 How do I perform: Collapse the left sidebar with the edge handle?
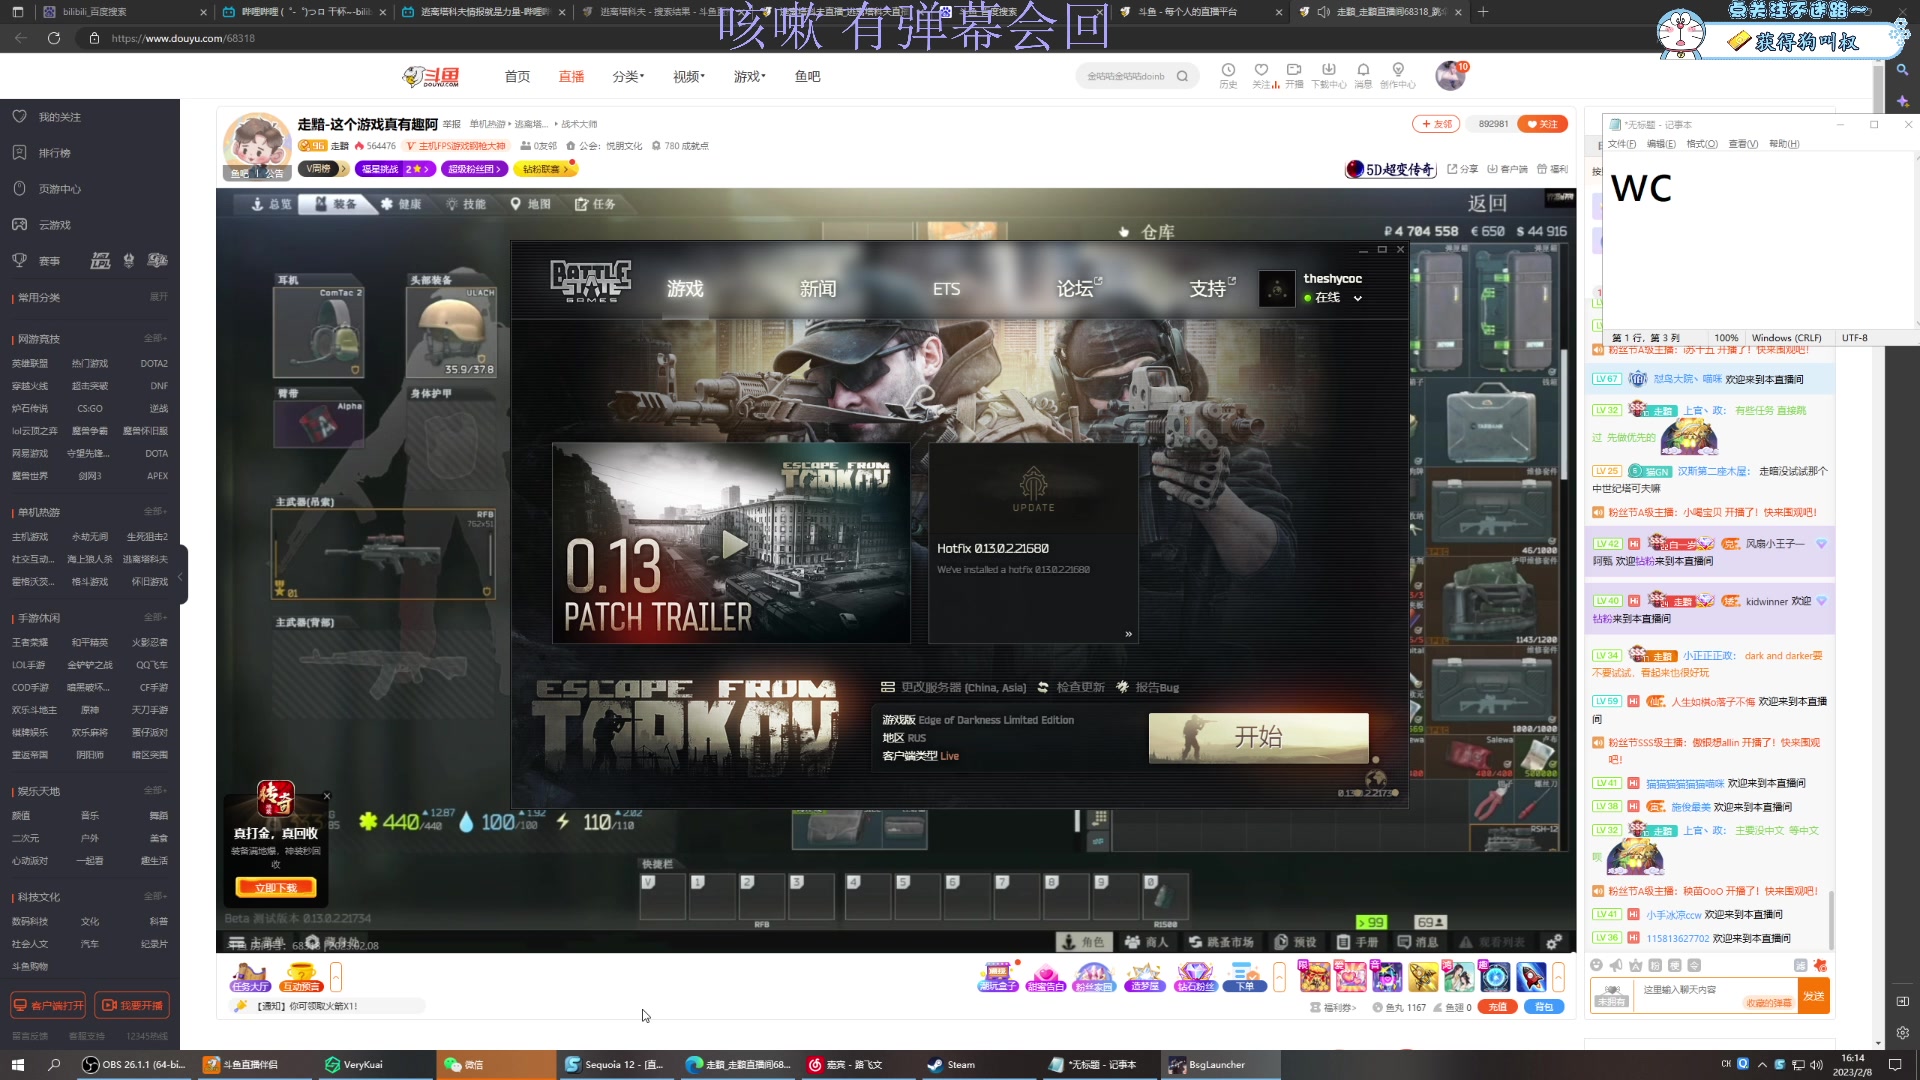pos(180,576)
